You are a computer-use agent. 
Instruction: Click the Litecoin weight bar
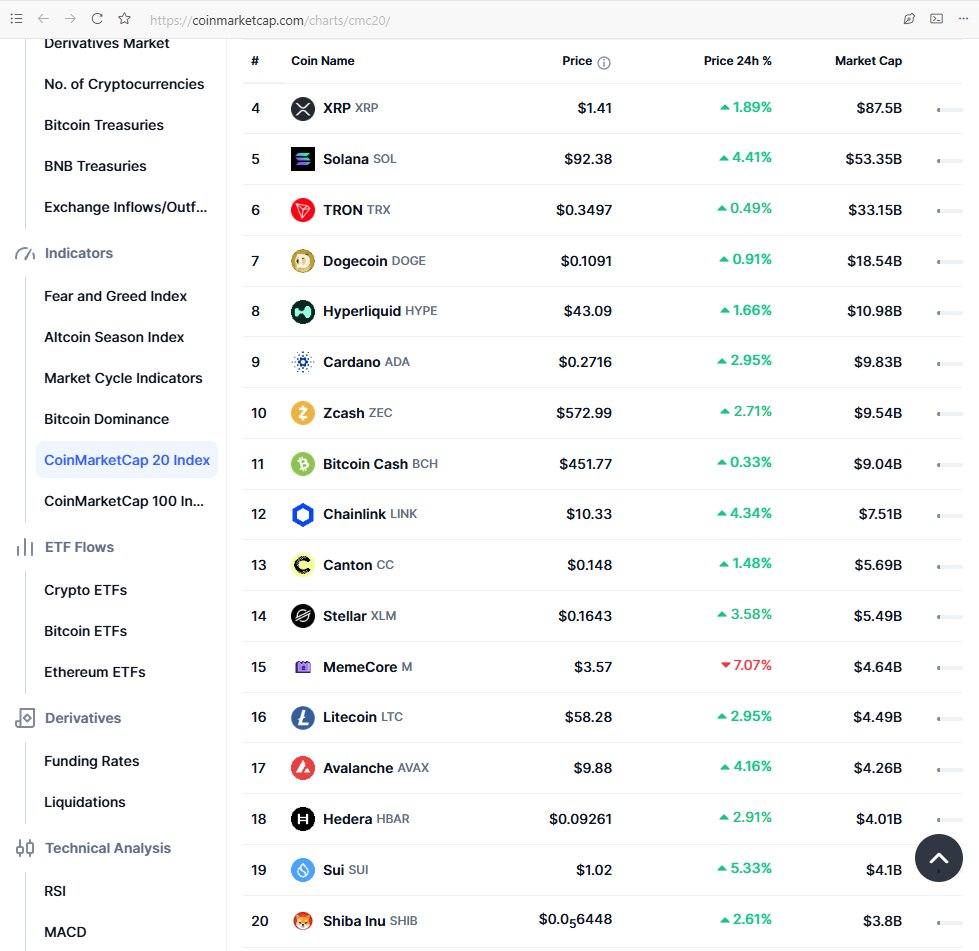point(950,719)
